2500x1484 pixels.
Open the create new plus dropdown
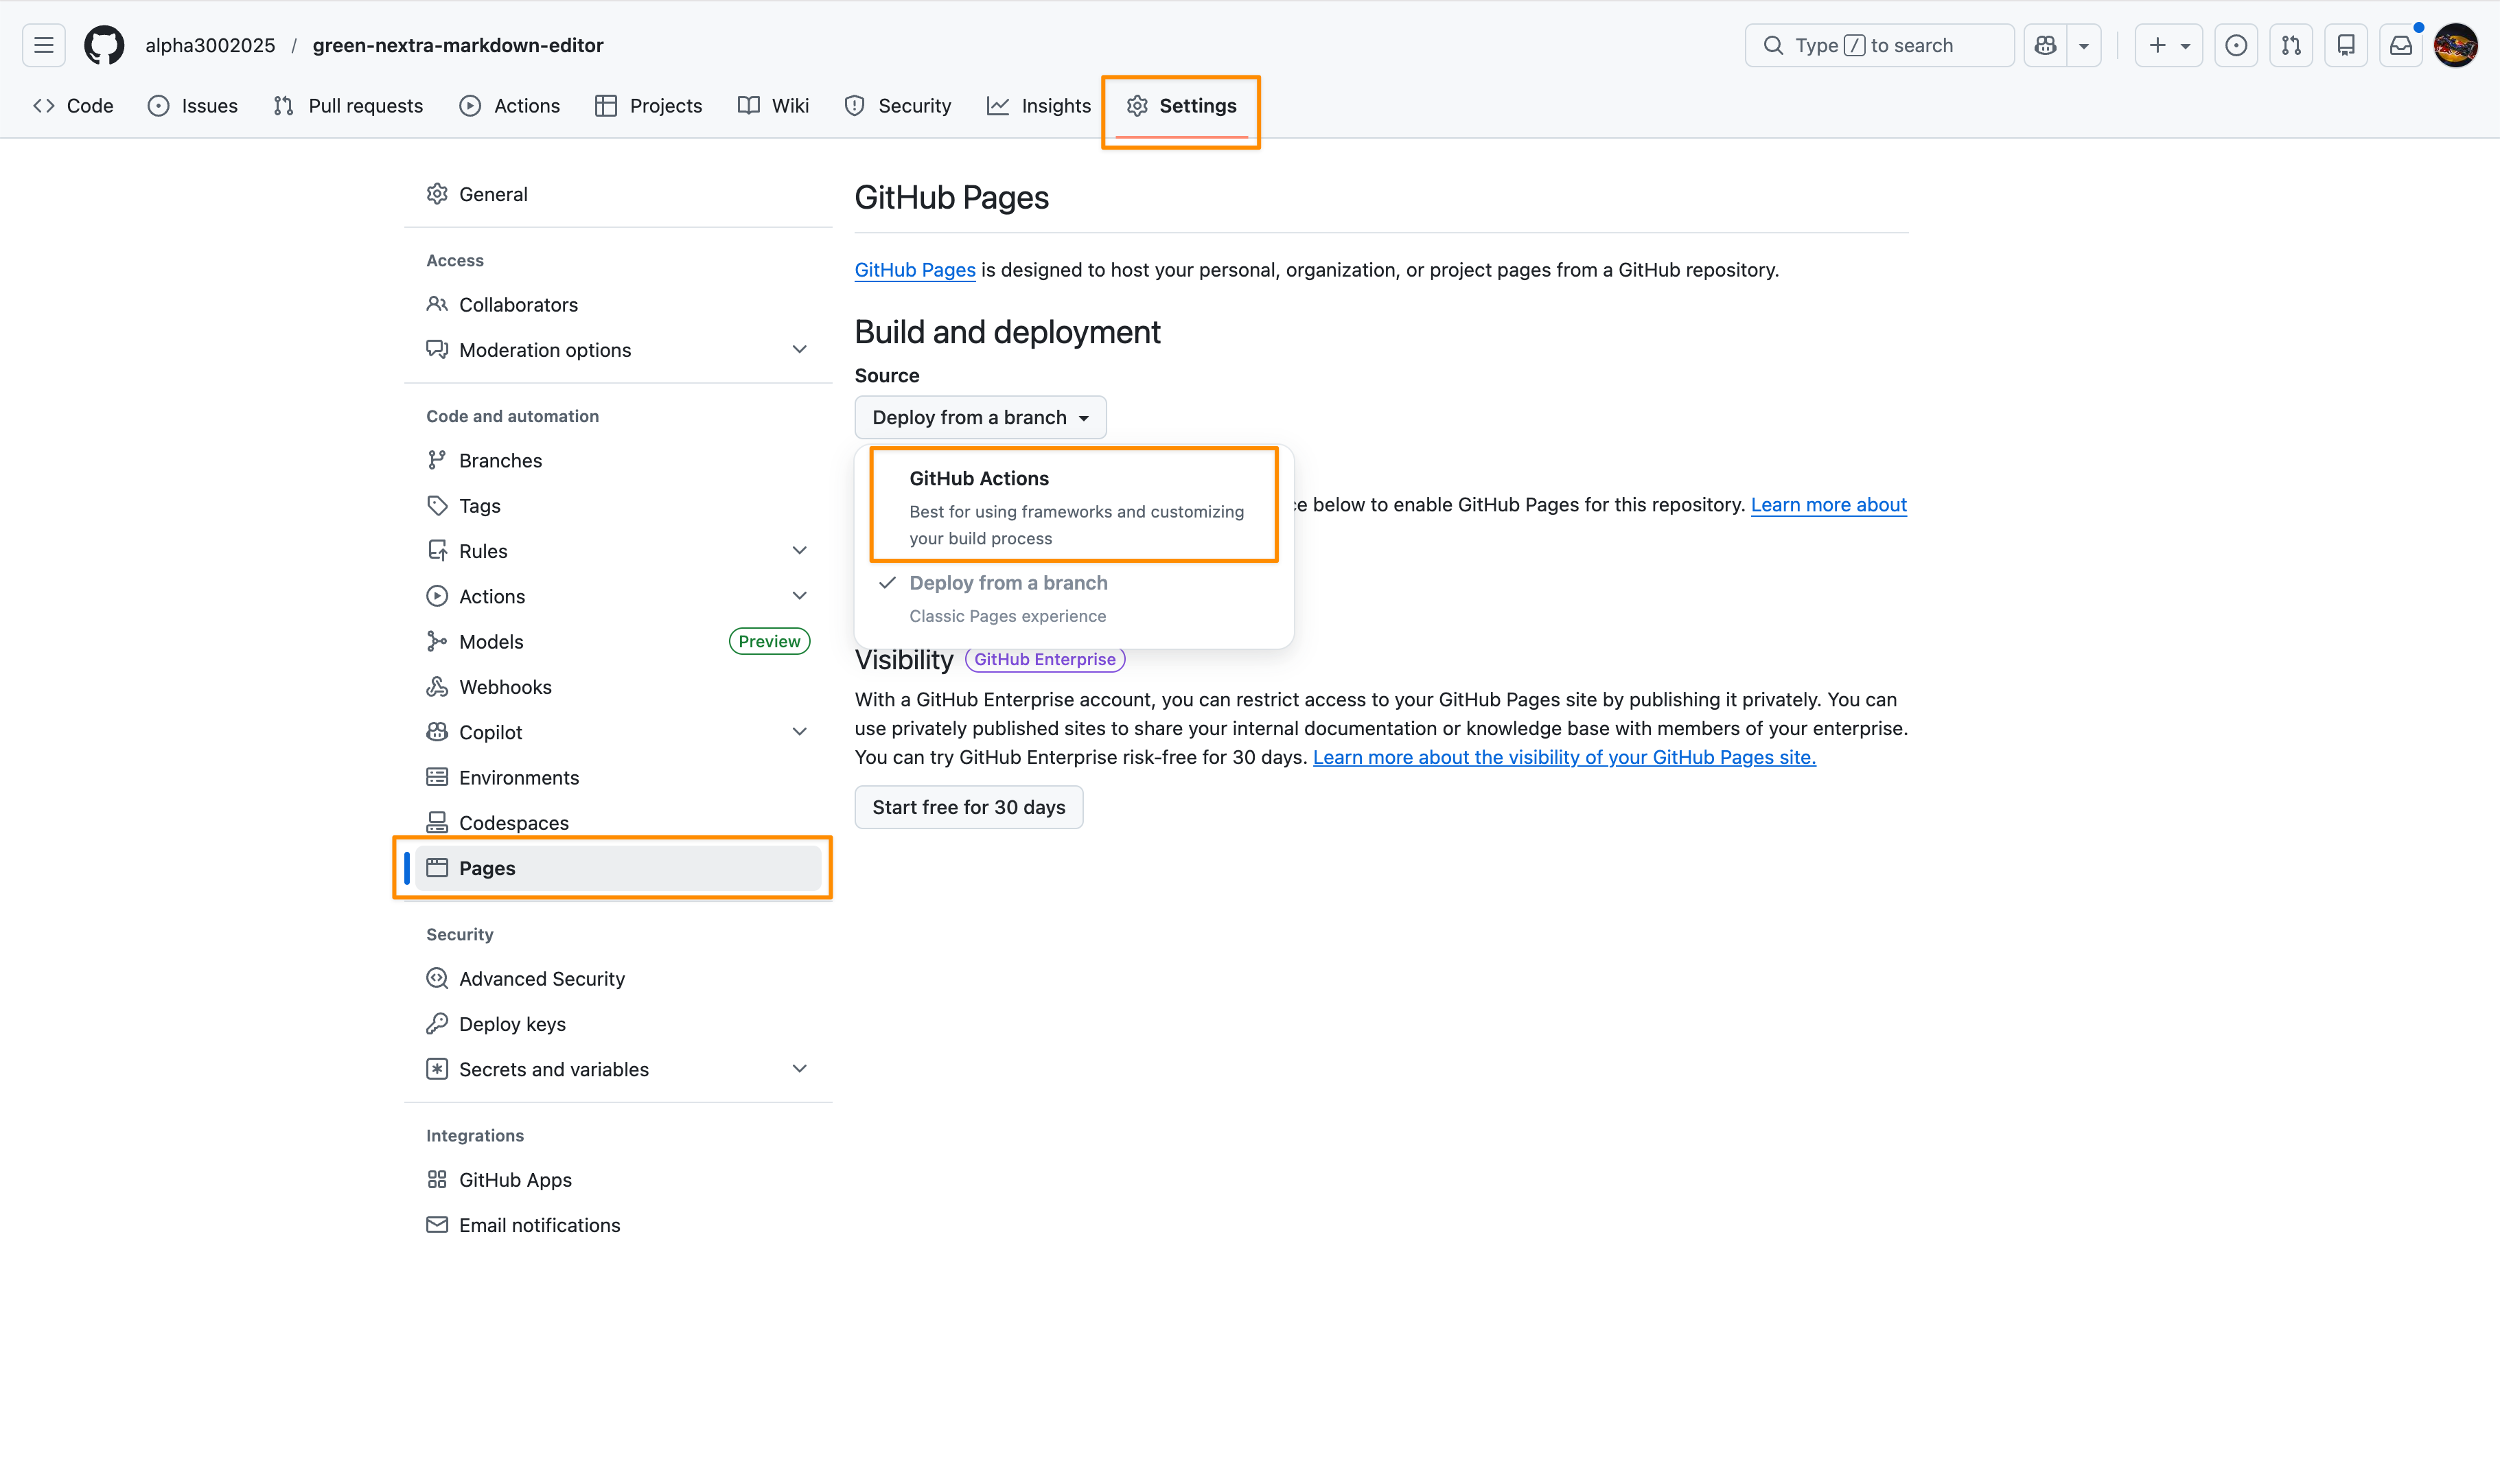[x=2168, y=45]
